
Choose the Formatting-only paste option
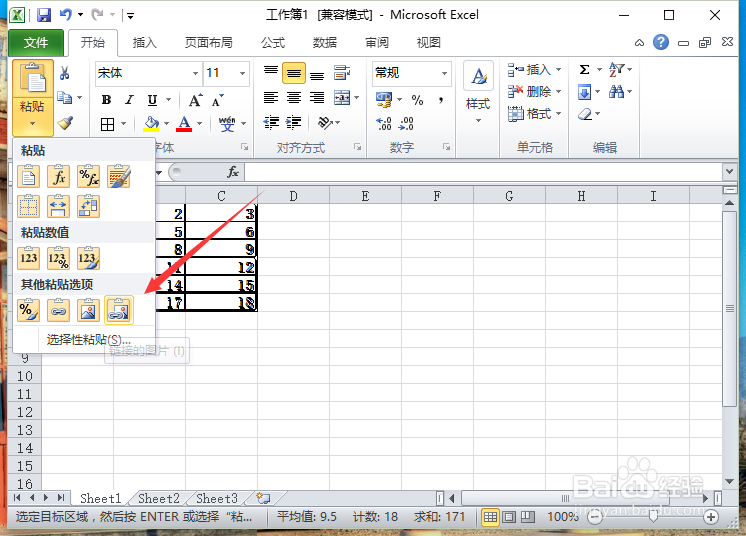(x=29, y=310)
